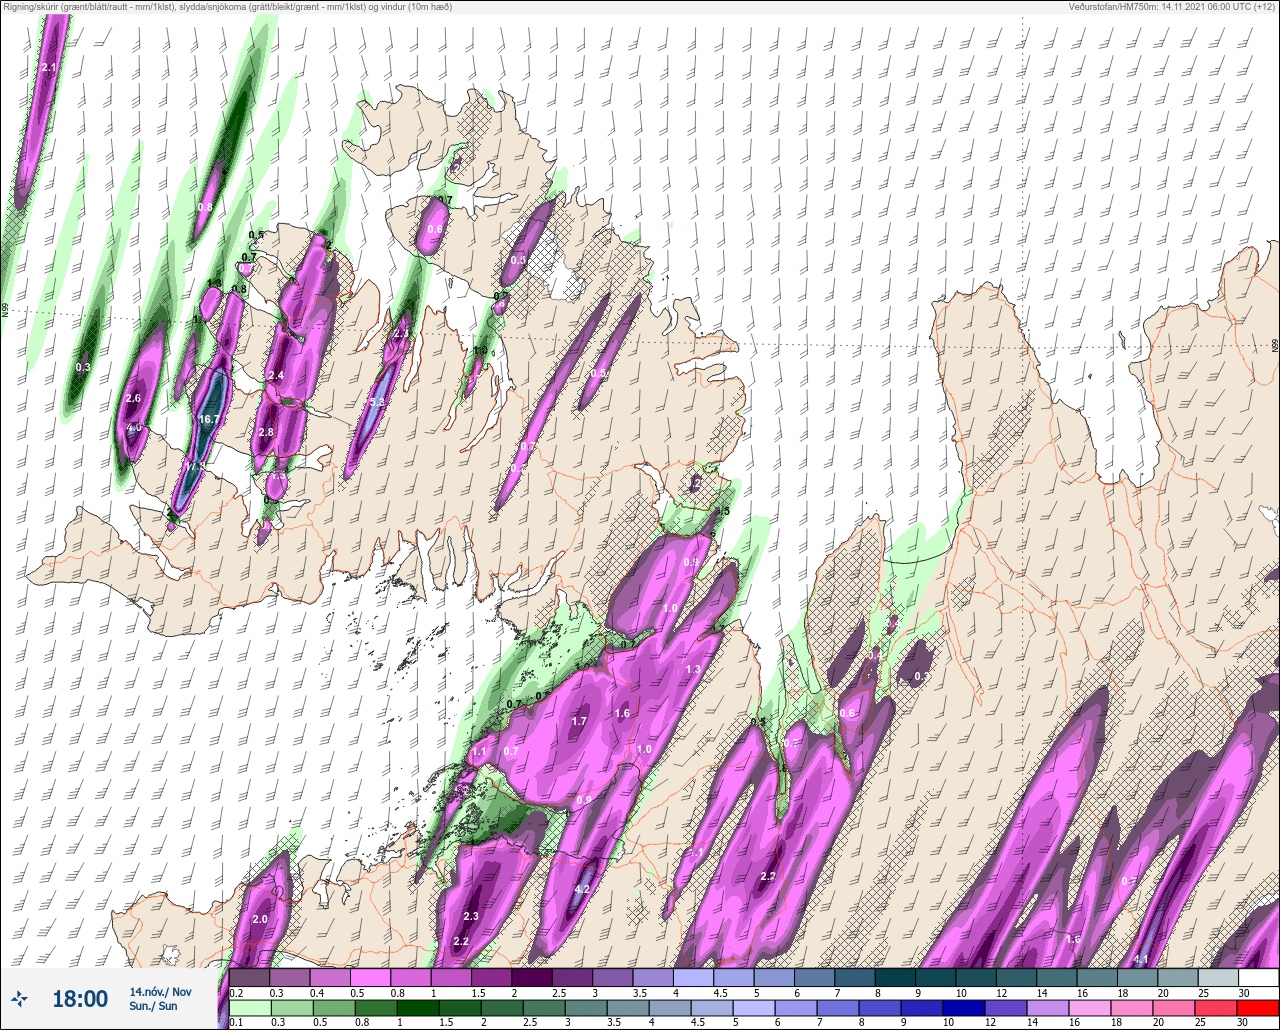This screenshot has height=1030, width=1280.
Task: Select upper legend light lavender swatch at 4
Action: tap(694, 977)
